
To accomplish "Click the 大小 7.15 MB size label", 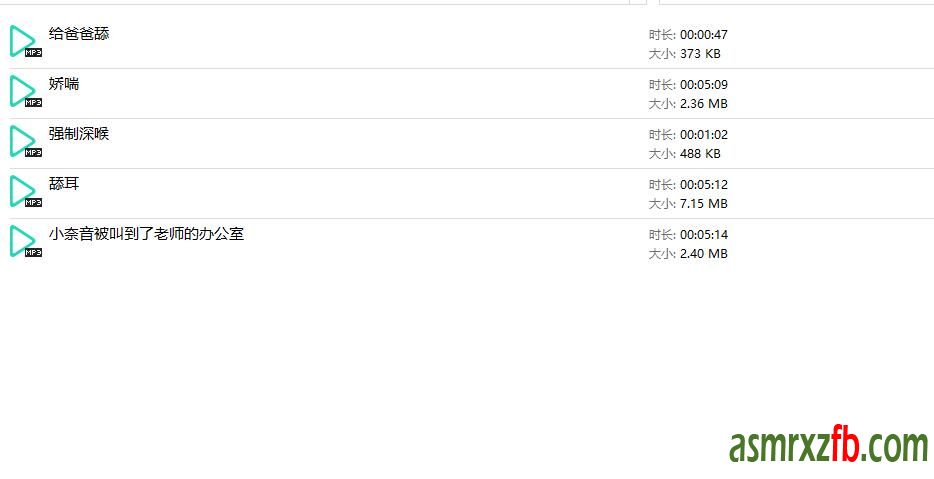I will 688,204.
